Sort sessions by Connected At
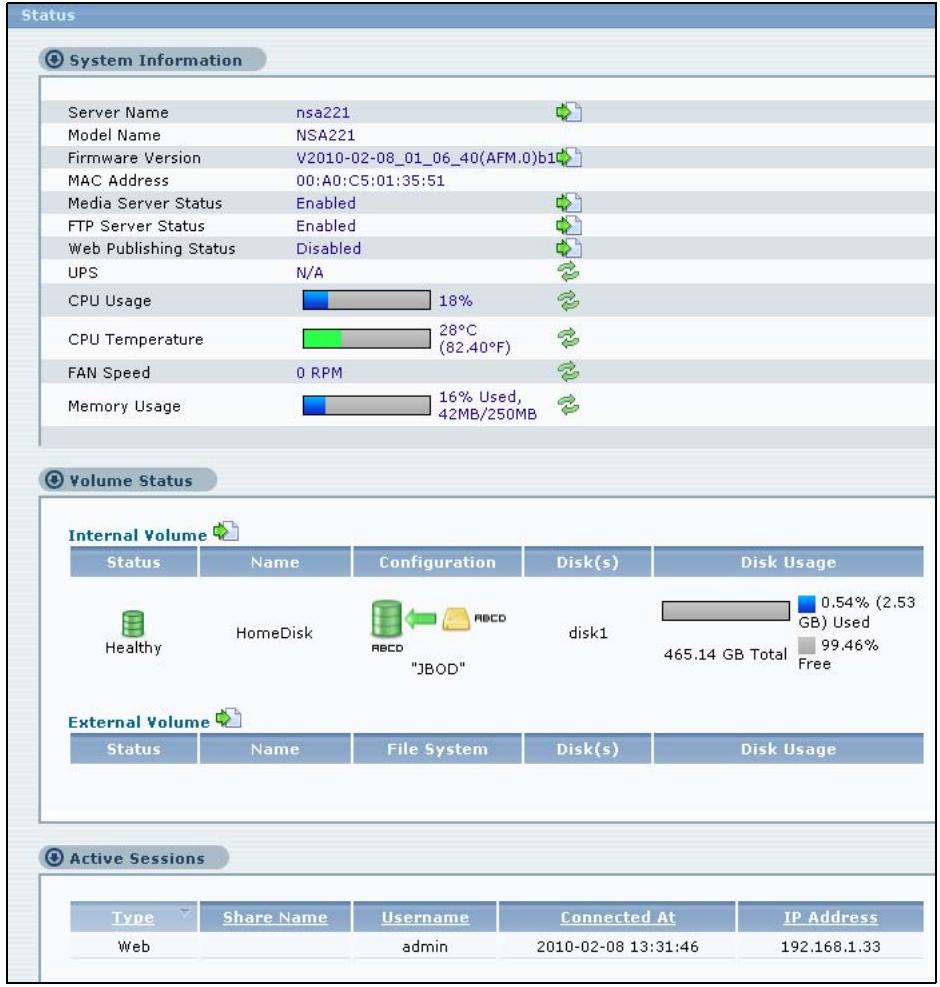Screen dimensions: 940x987 click(x=618, y=917)
